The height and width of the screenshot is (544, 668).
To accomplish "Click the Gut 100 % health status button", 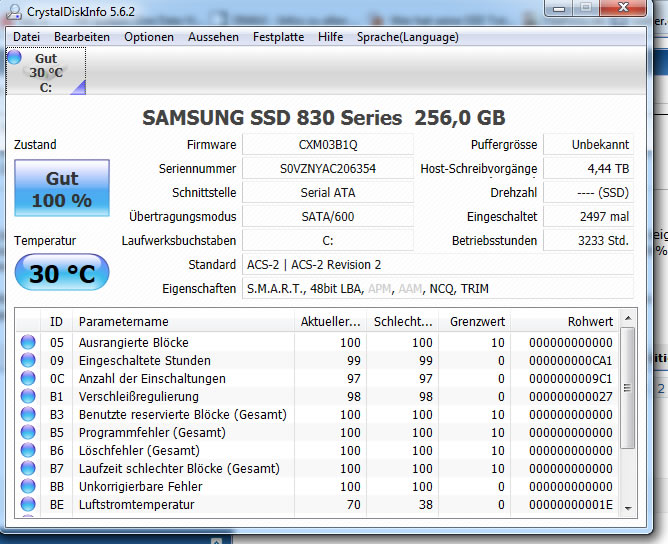I will coord(62,188).
